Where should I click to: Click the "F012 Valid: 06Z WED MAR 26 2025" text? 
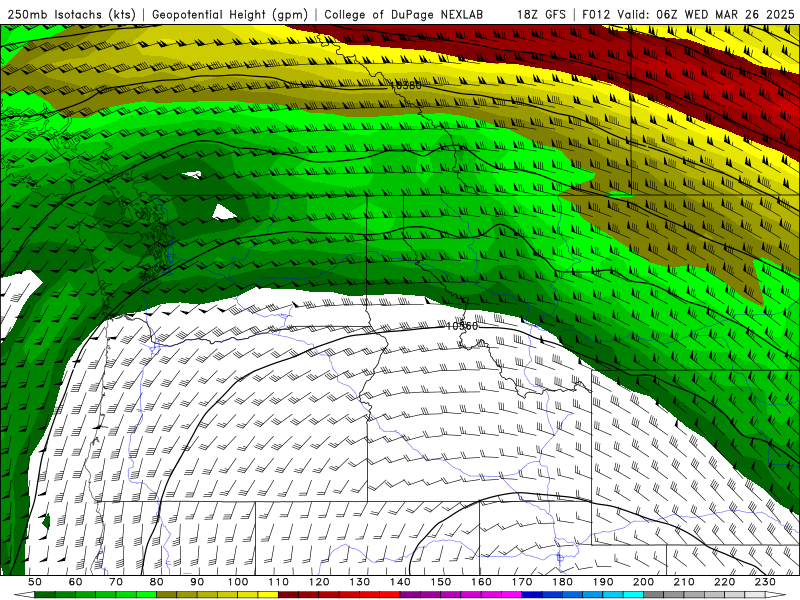click(688, 14)
